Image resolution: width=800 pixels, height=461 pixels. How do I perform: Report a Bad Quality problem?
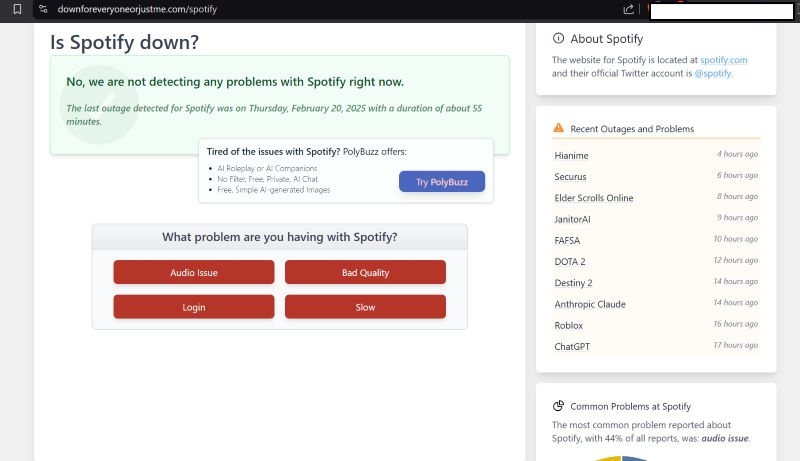(365, 272)
